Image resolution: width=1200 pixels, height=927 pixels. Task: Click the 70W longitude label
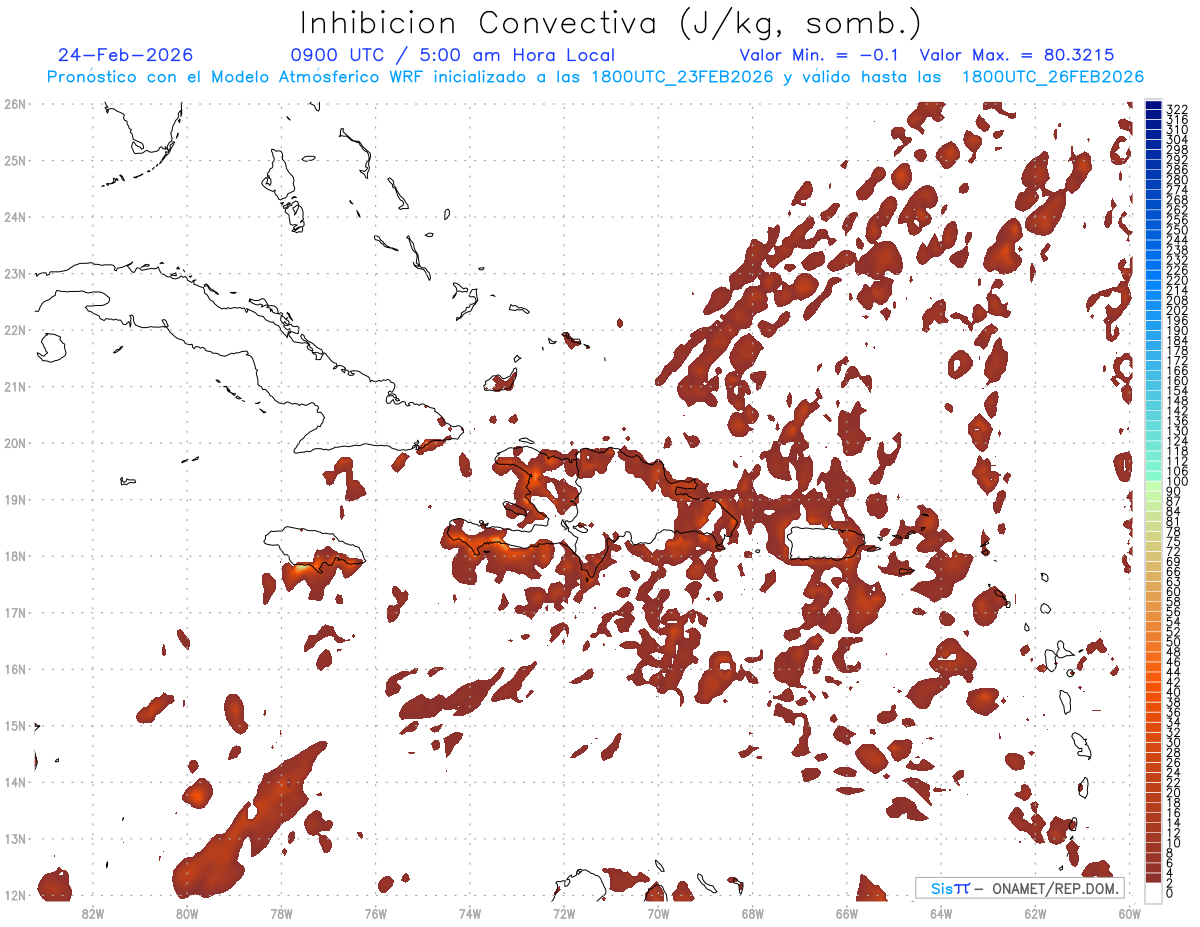click(658, 912)
